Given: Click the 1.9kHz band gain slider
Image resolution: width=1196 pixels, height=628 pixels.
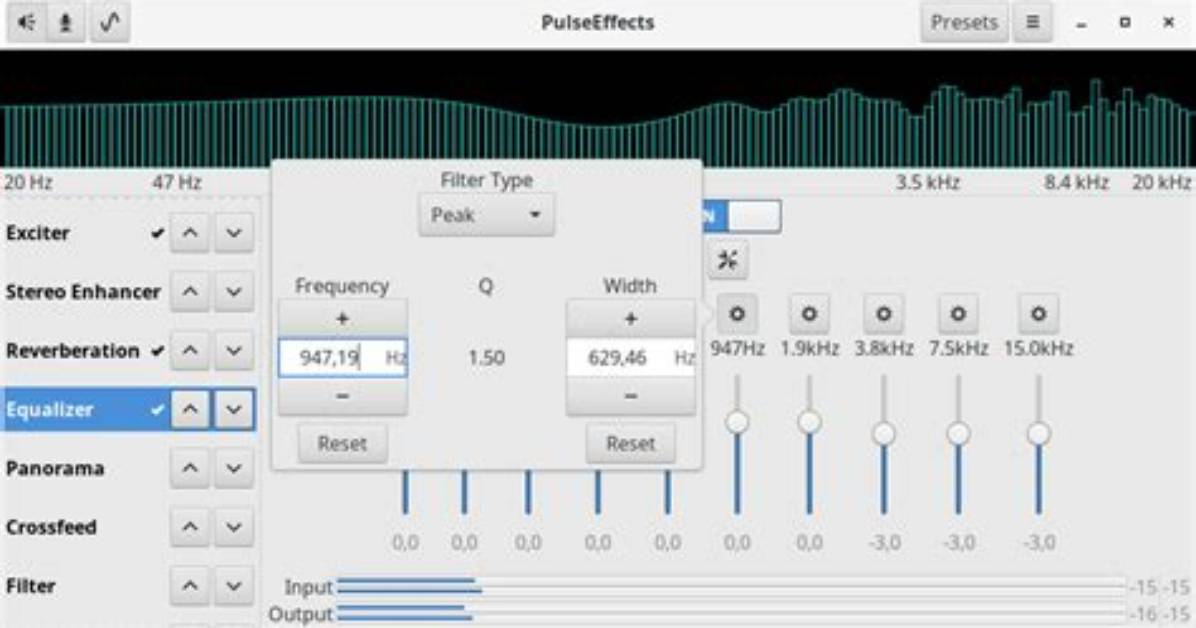Looking at the screenshot, I should 809,445.
